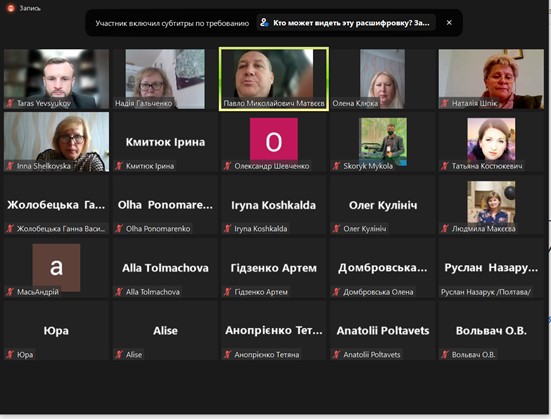Select Олена Клюка video tile
This screenshot has width=551, height=419.
[382, 79]
